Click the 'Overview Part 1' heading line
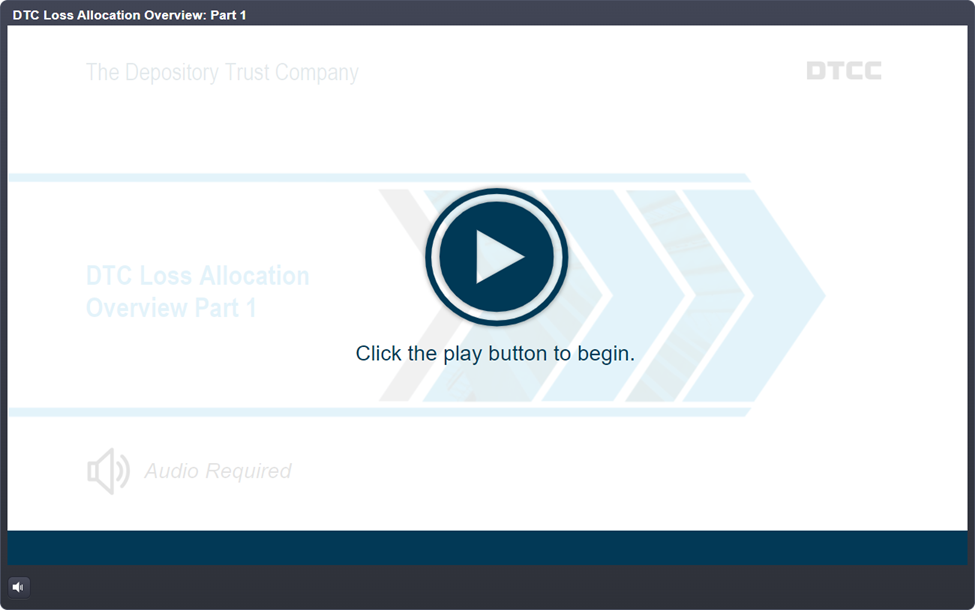This screenshot has height=610, width=975. (171, 308)
